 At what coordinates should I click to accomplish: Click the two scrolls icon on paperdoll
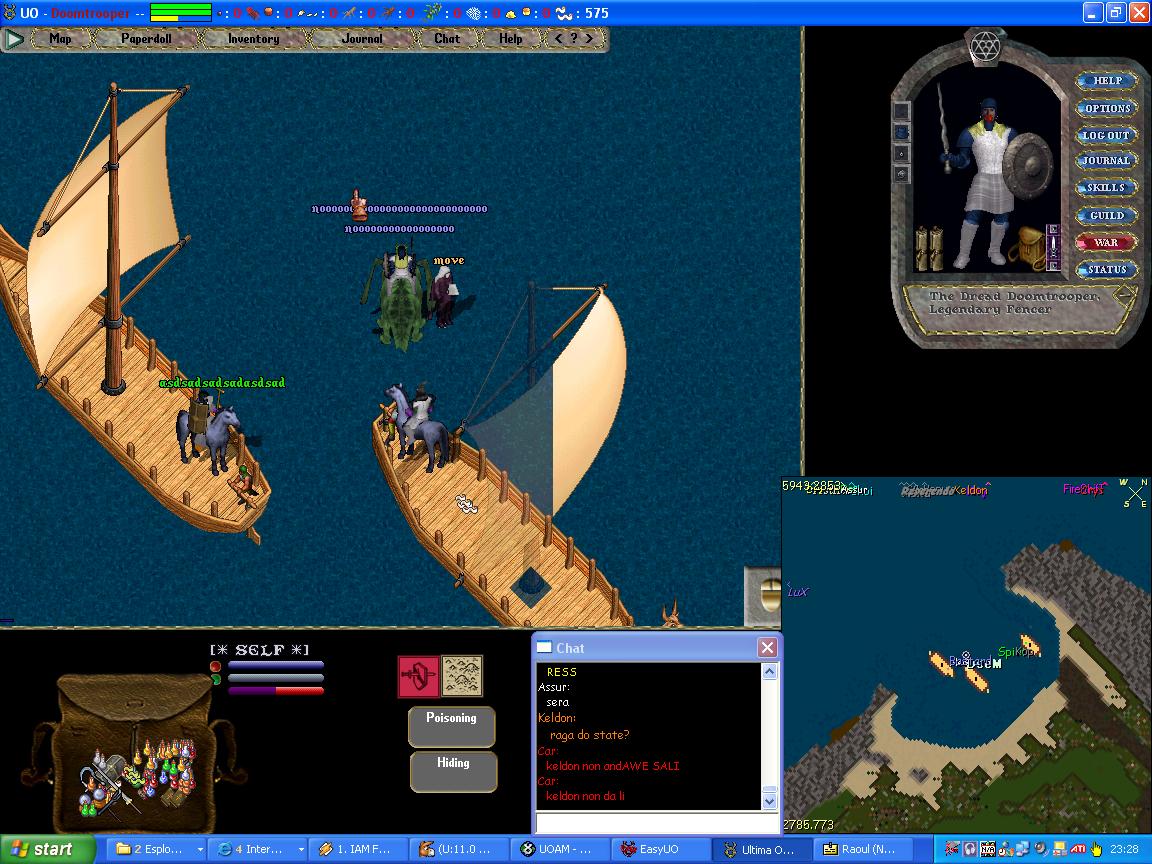(929, 248)
